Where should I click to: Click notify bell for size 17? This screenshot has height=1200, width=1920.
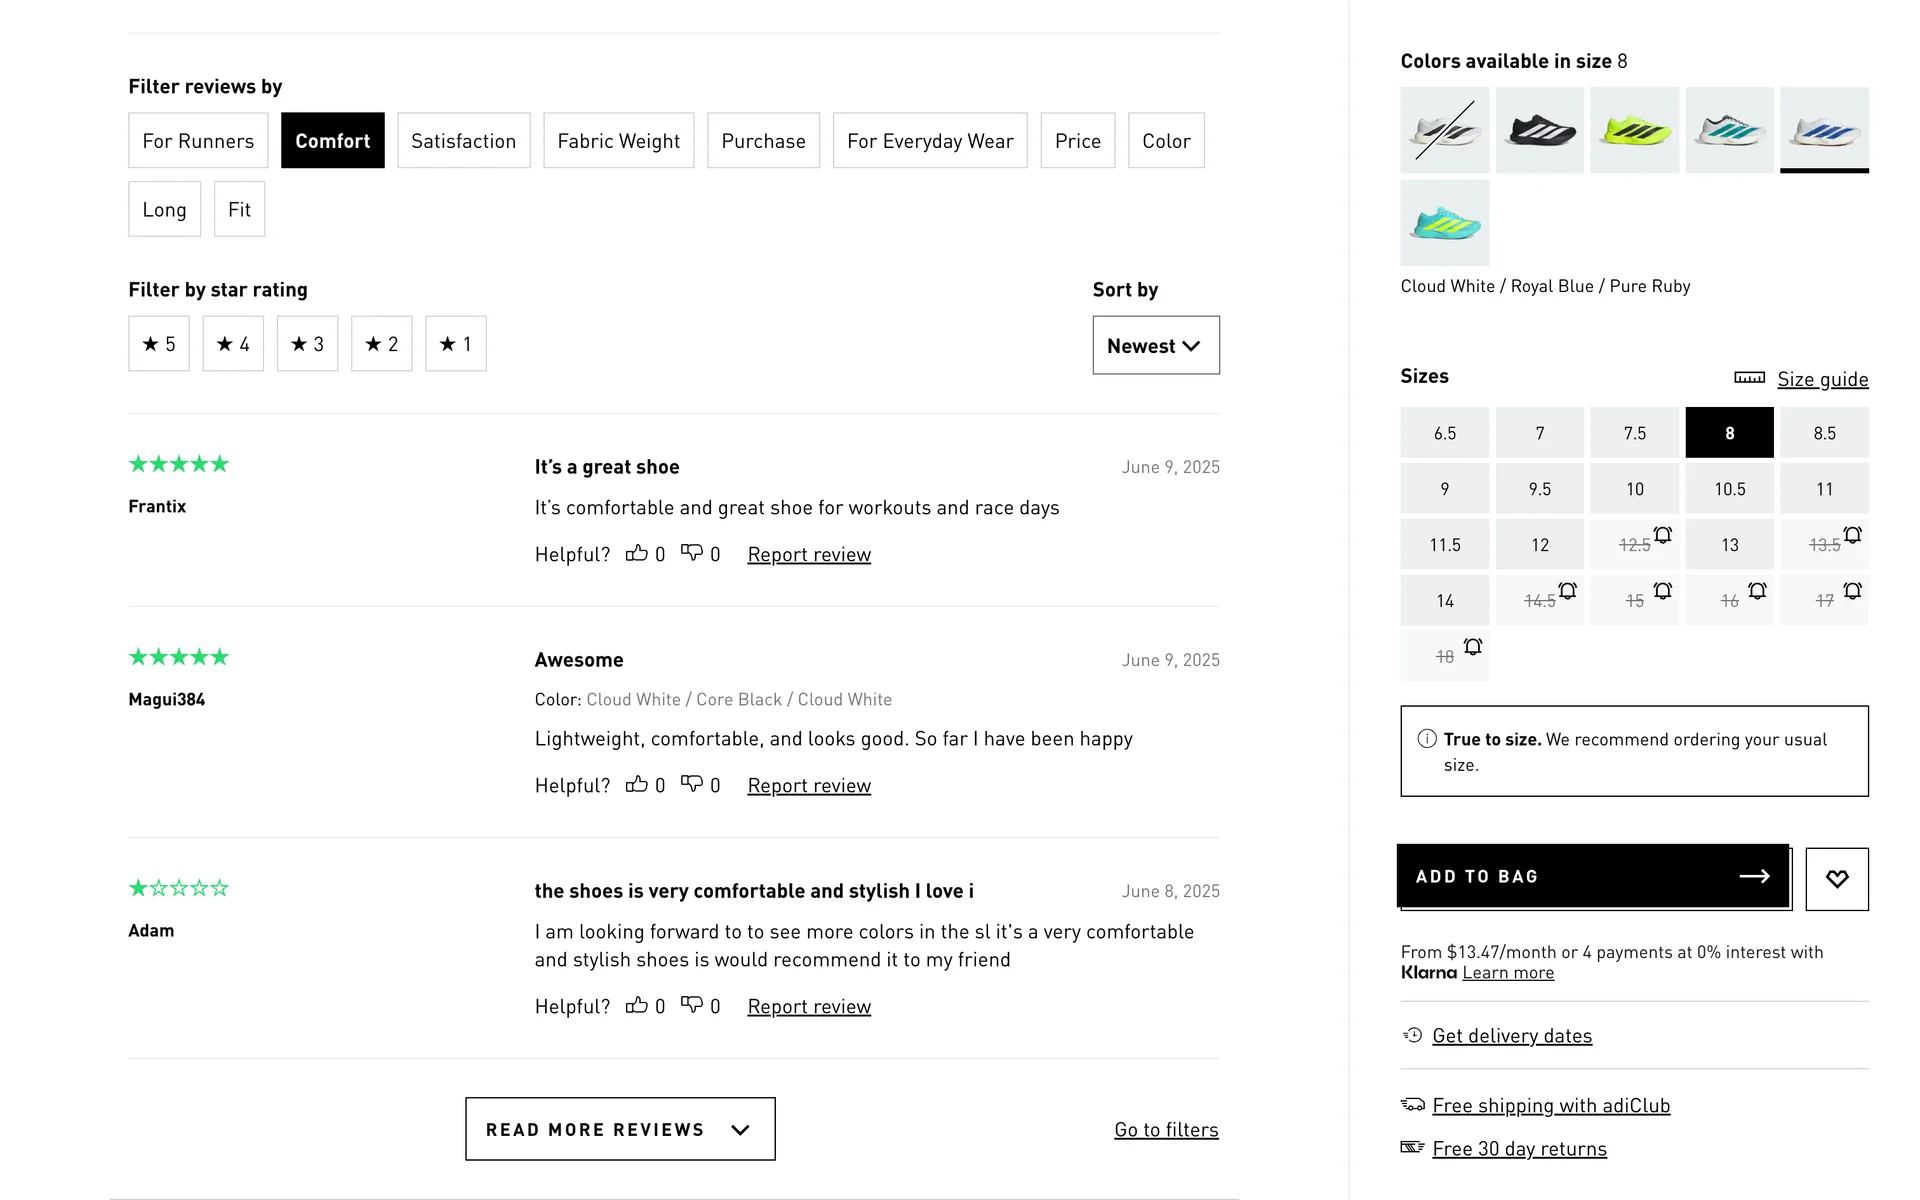tap(1852, 591)
